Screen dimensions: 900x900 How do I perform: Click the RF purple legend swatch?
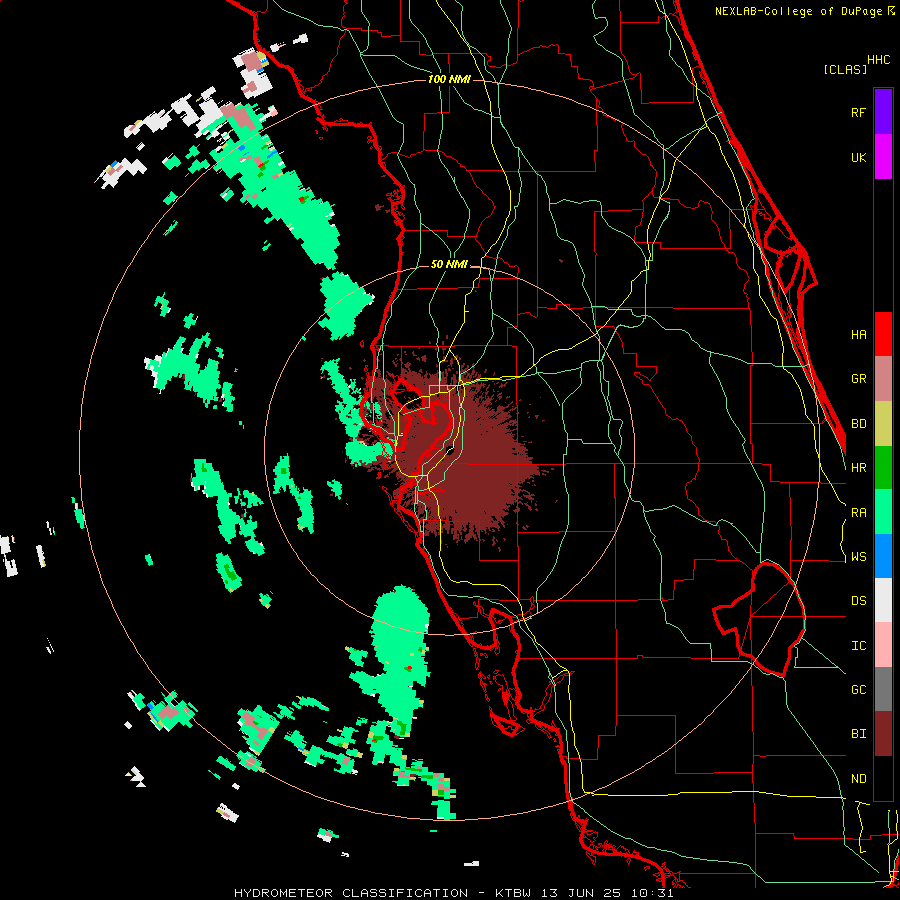(883, 112)
